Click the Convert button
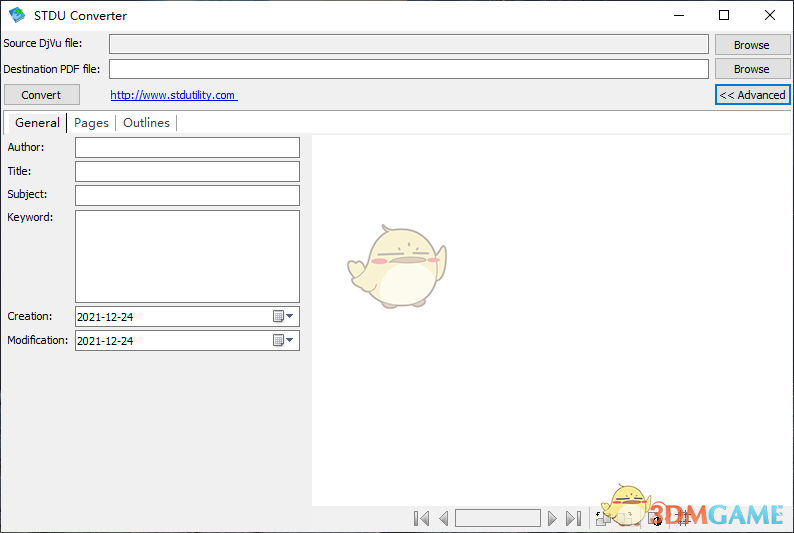 [42, 95]
